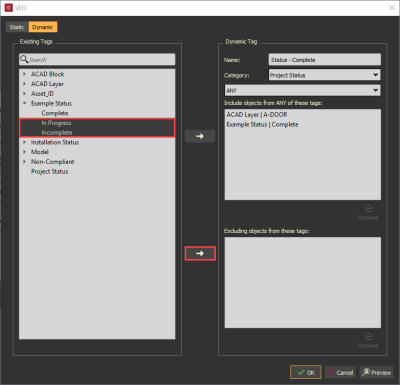
Task: Click the Name field containing Status - Complete
Action: pyautogui.click(x=324, y=60)
